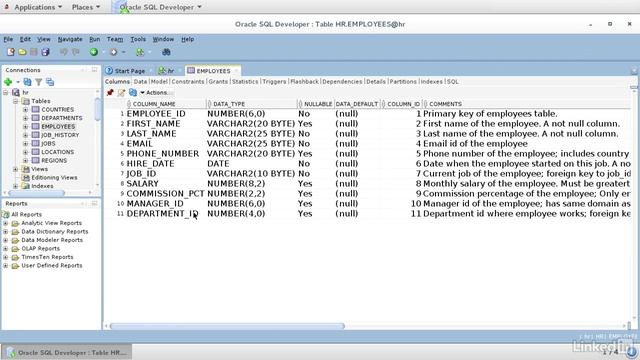
Task: Select the REGIONS table in tree
Action: [x=54, y=160]
